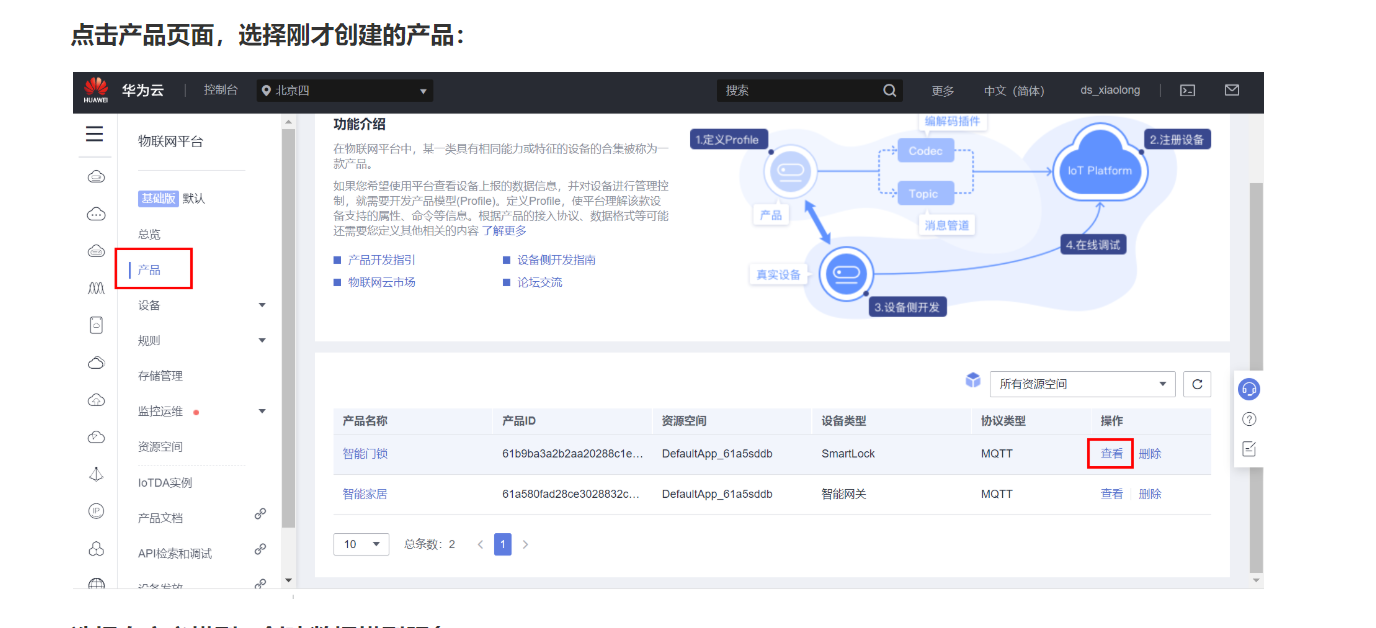Click the blue cube resource space icon
Screen dimensions: 1376x628
pos(973,381)
